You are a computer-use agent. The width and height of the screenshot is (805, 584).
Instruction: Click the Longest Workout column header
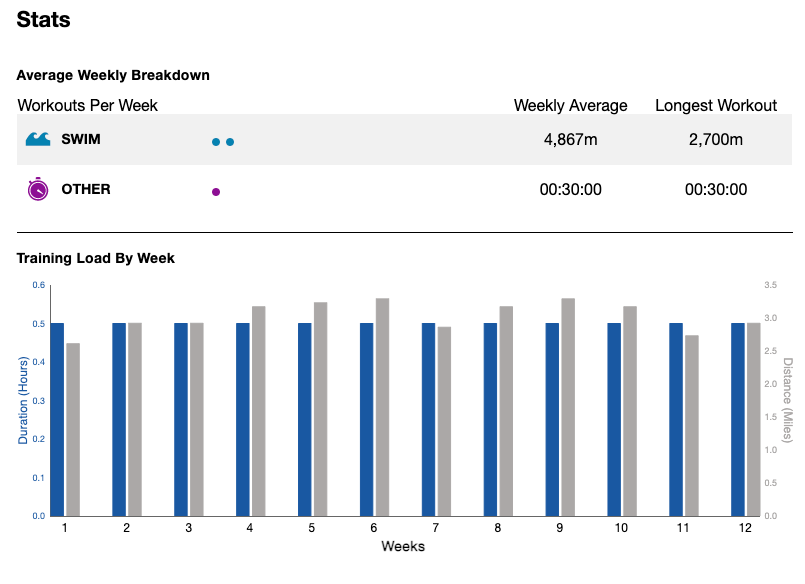pos(716,105)
